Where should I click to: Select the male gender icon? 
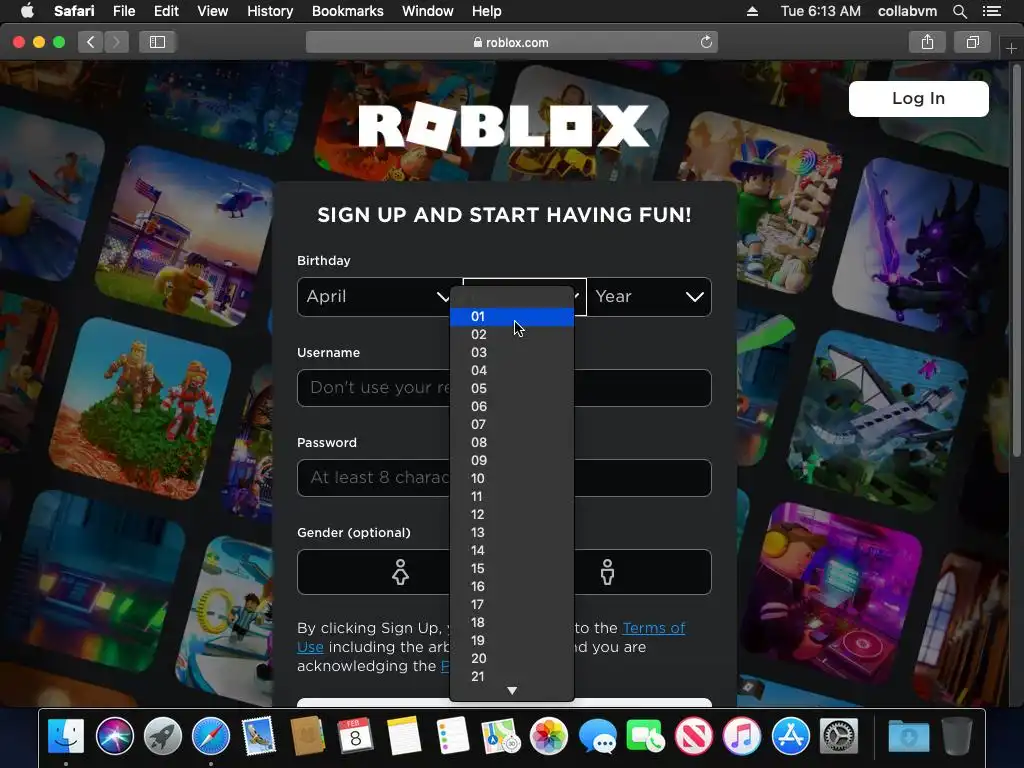pyautogui.click(x=607, y=572)
